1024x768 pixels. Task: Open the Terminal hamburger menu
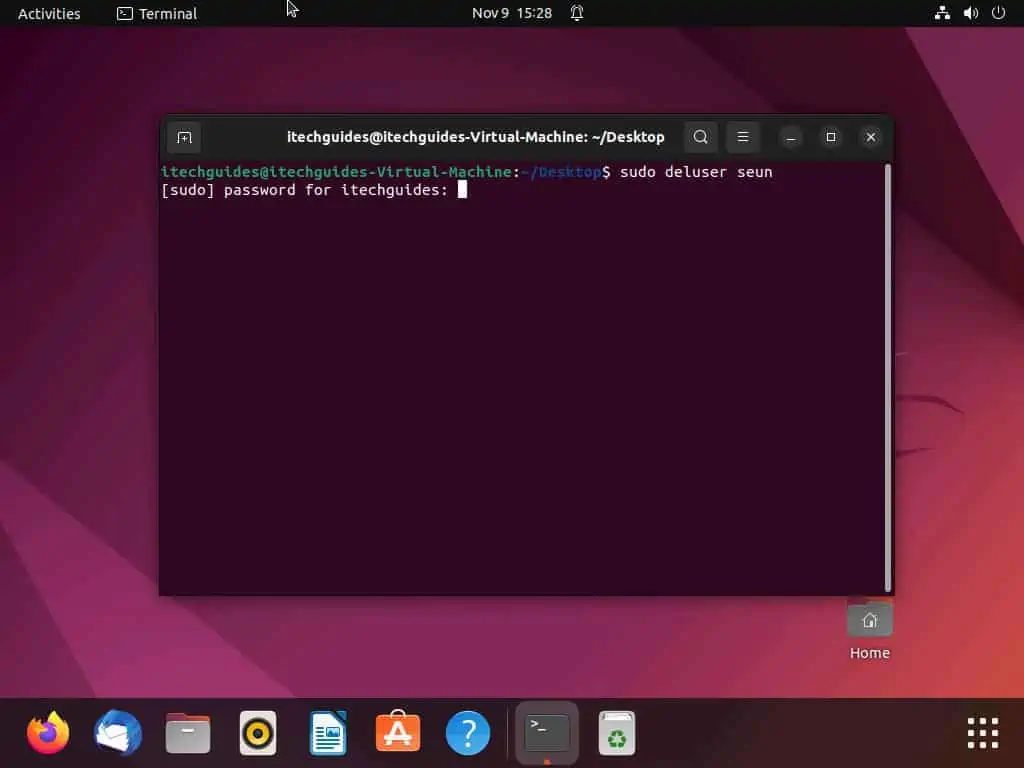743,137
